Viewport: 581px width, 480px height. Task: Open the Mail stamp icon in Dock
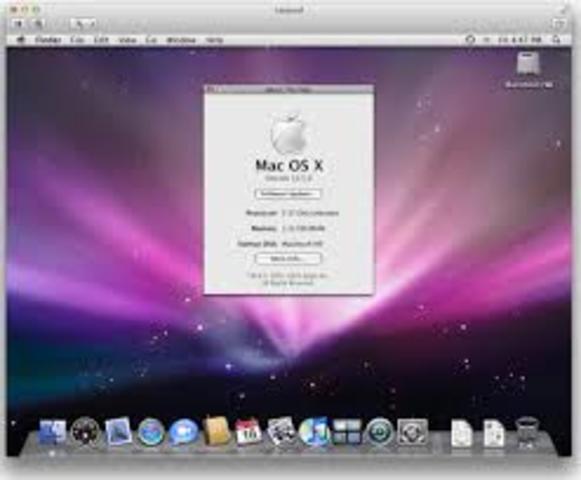(x=118, y=431)
